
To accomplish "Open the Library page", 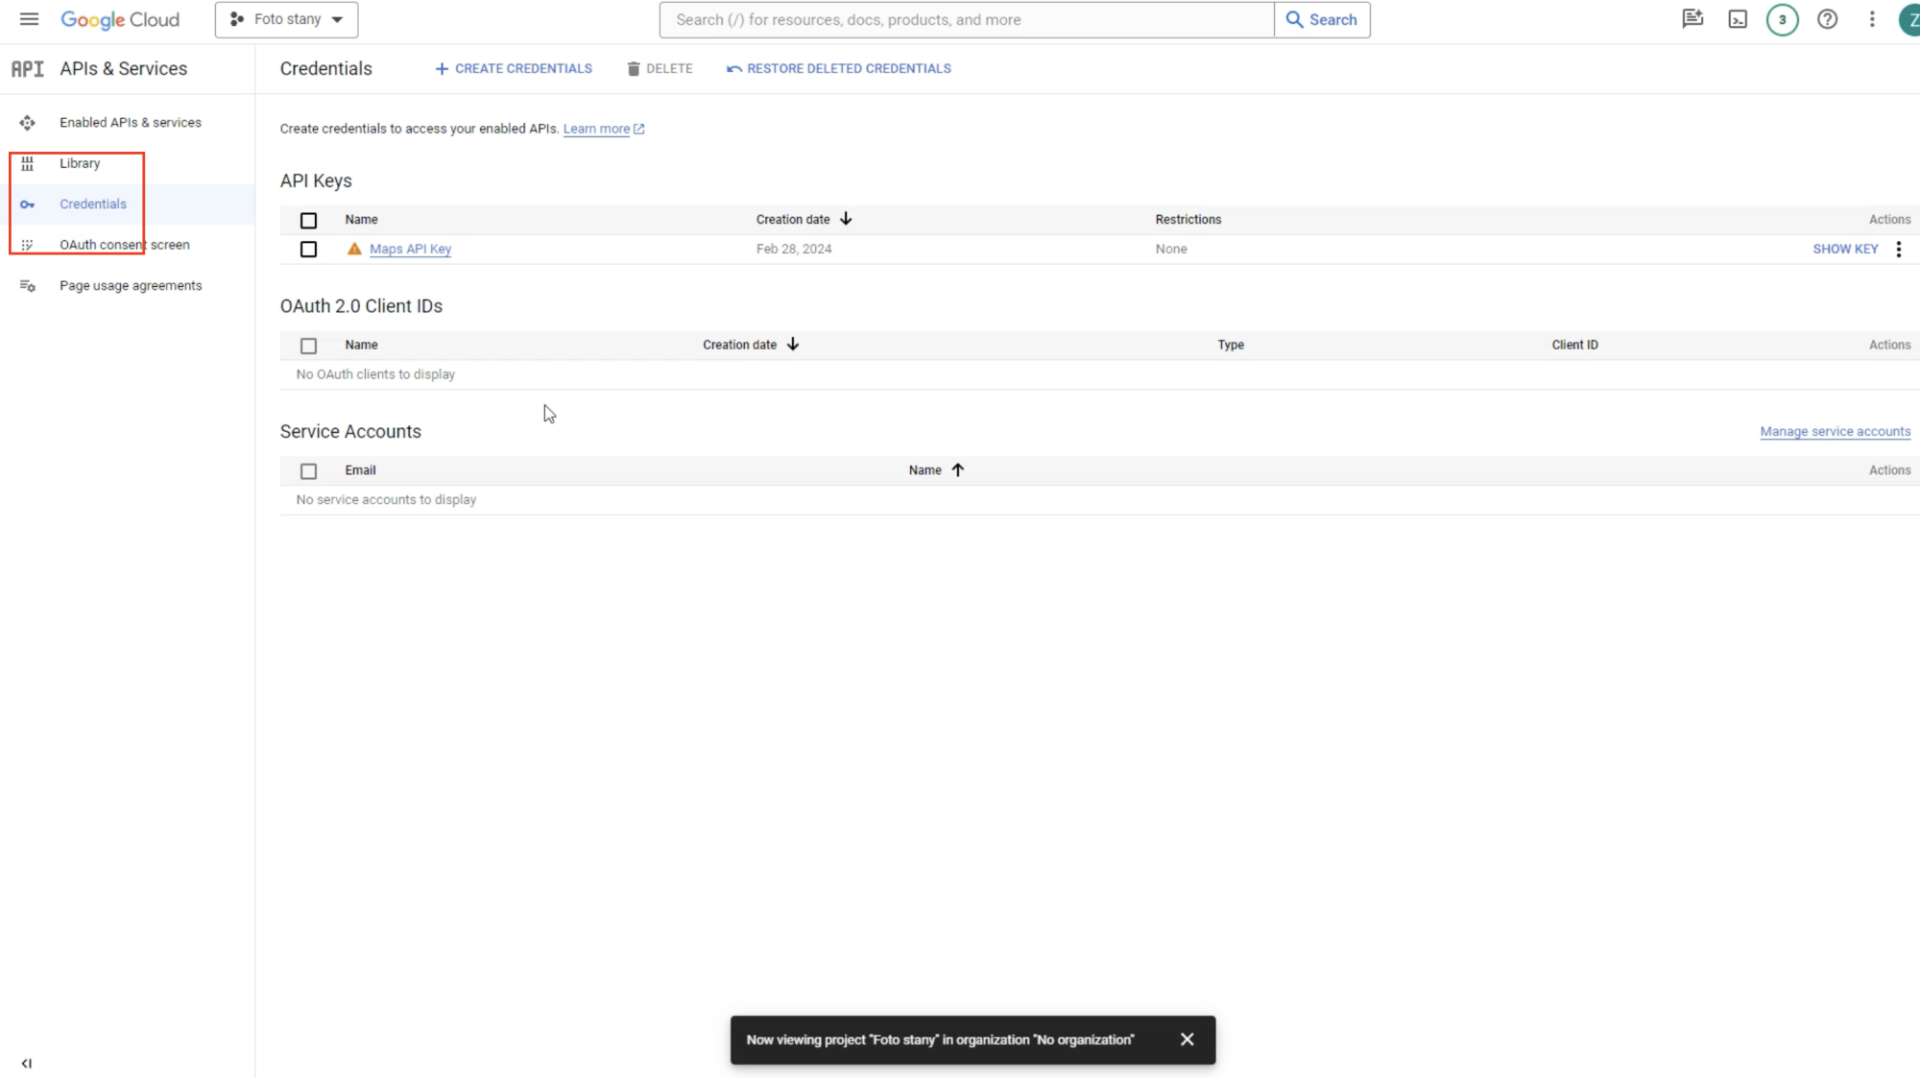I will tap(80, 163).
